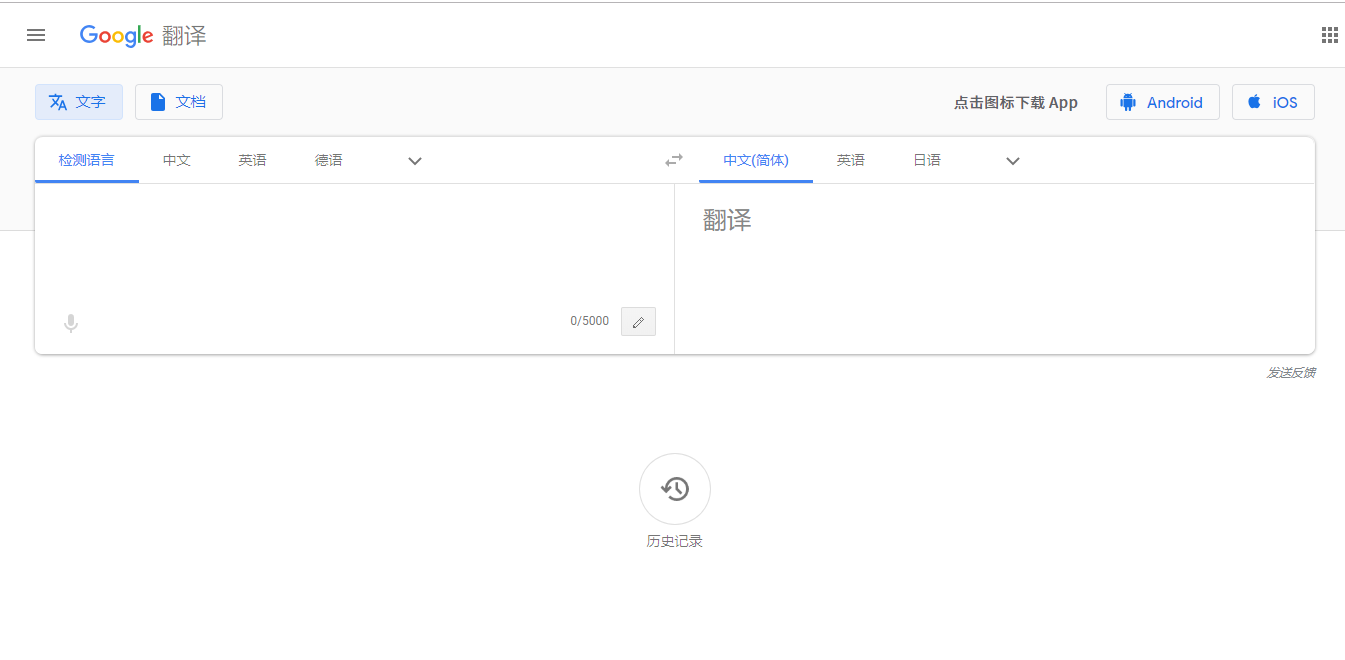Screen dimensions: 1345x660
Task: Download the Android app
Action: click(1162, 102)
